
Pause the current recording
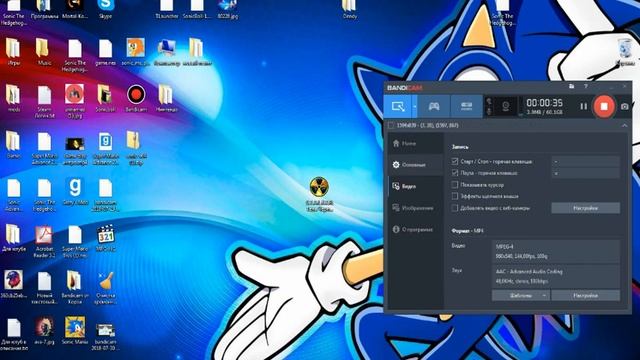pyautogui.click(x=584, y=107)
